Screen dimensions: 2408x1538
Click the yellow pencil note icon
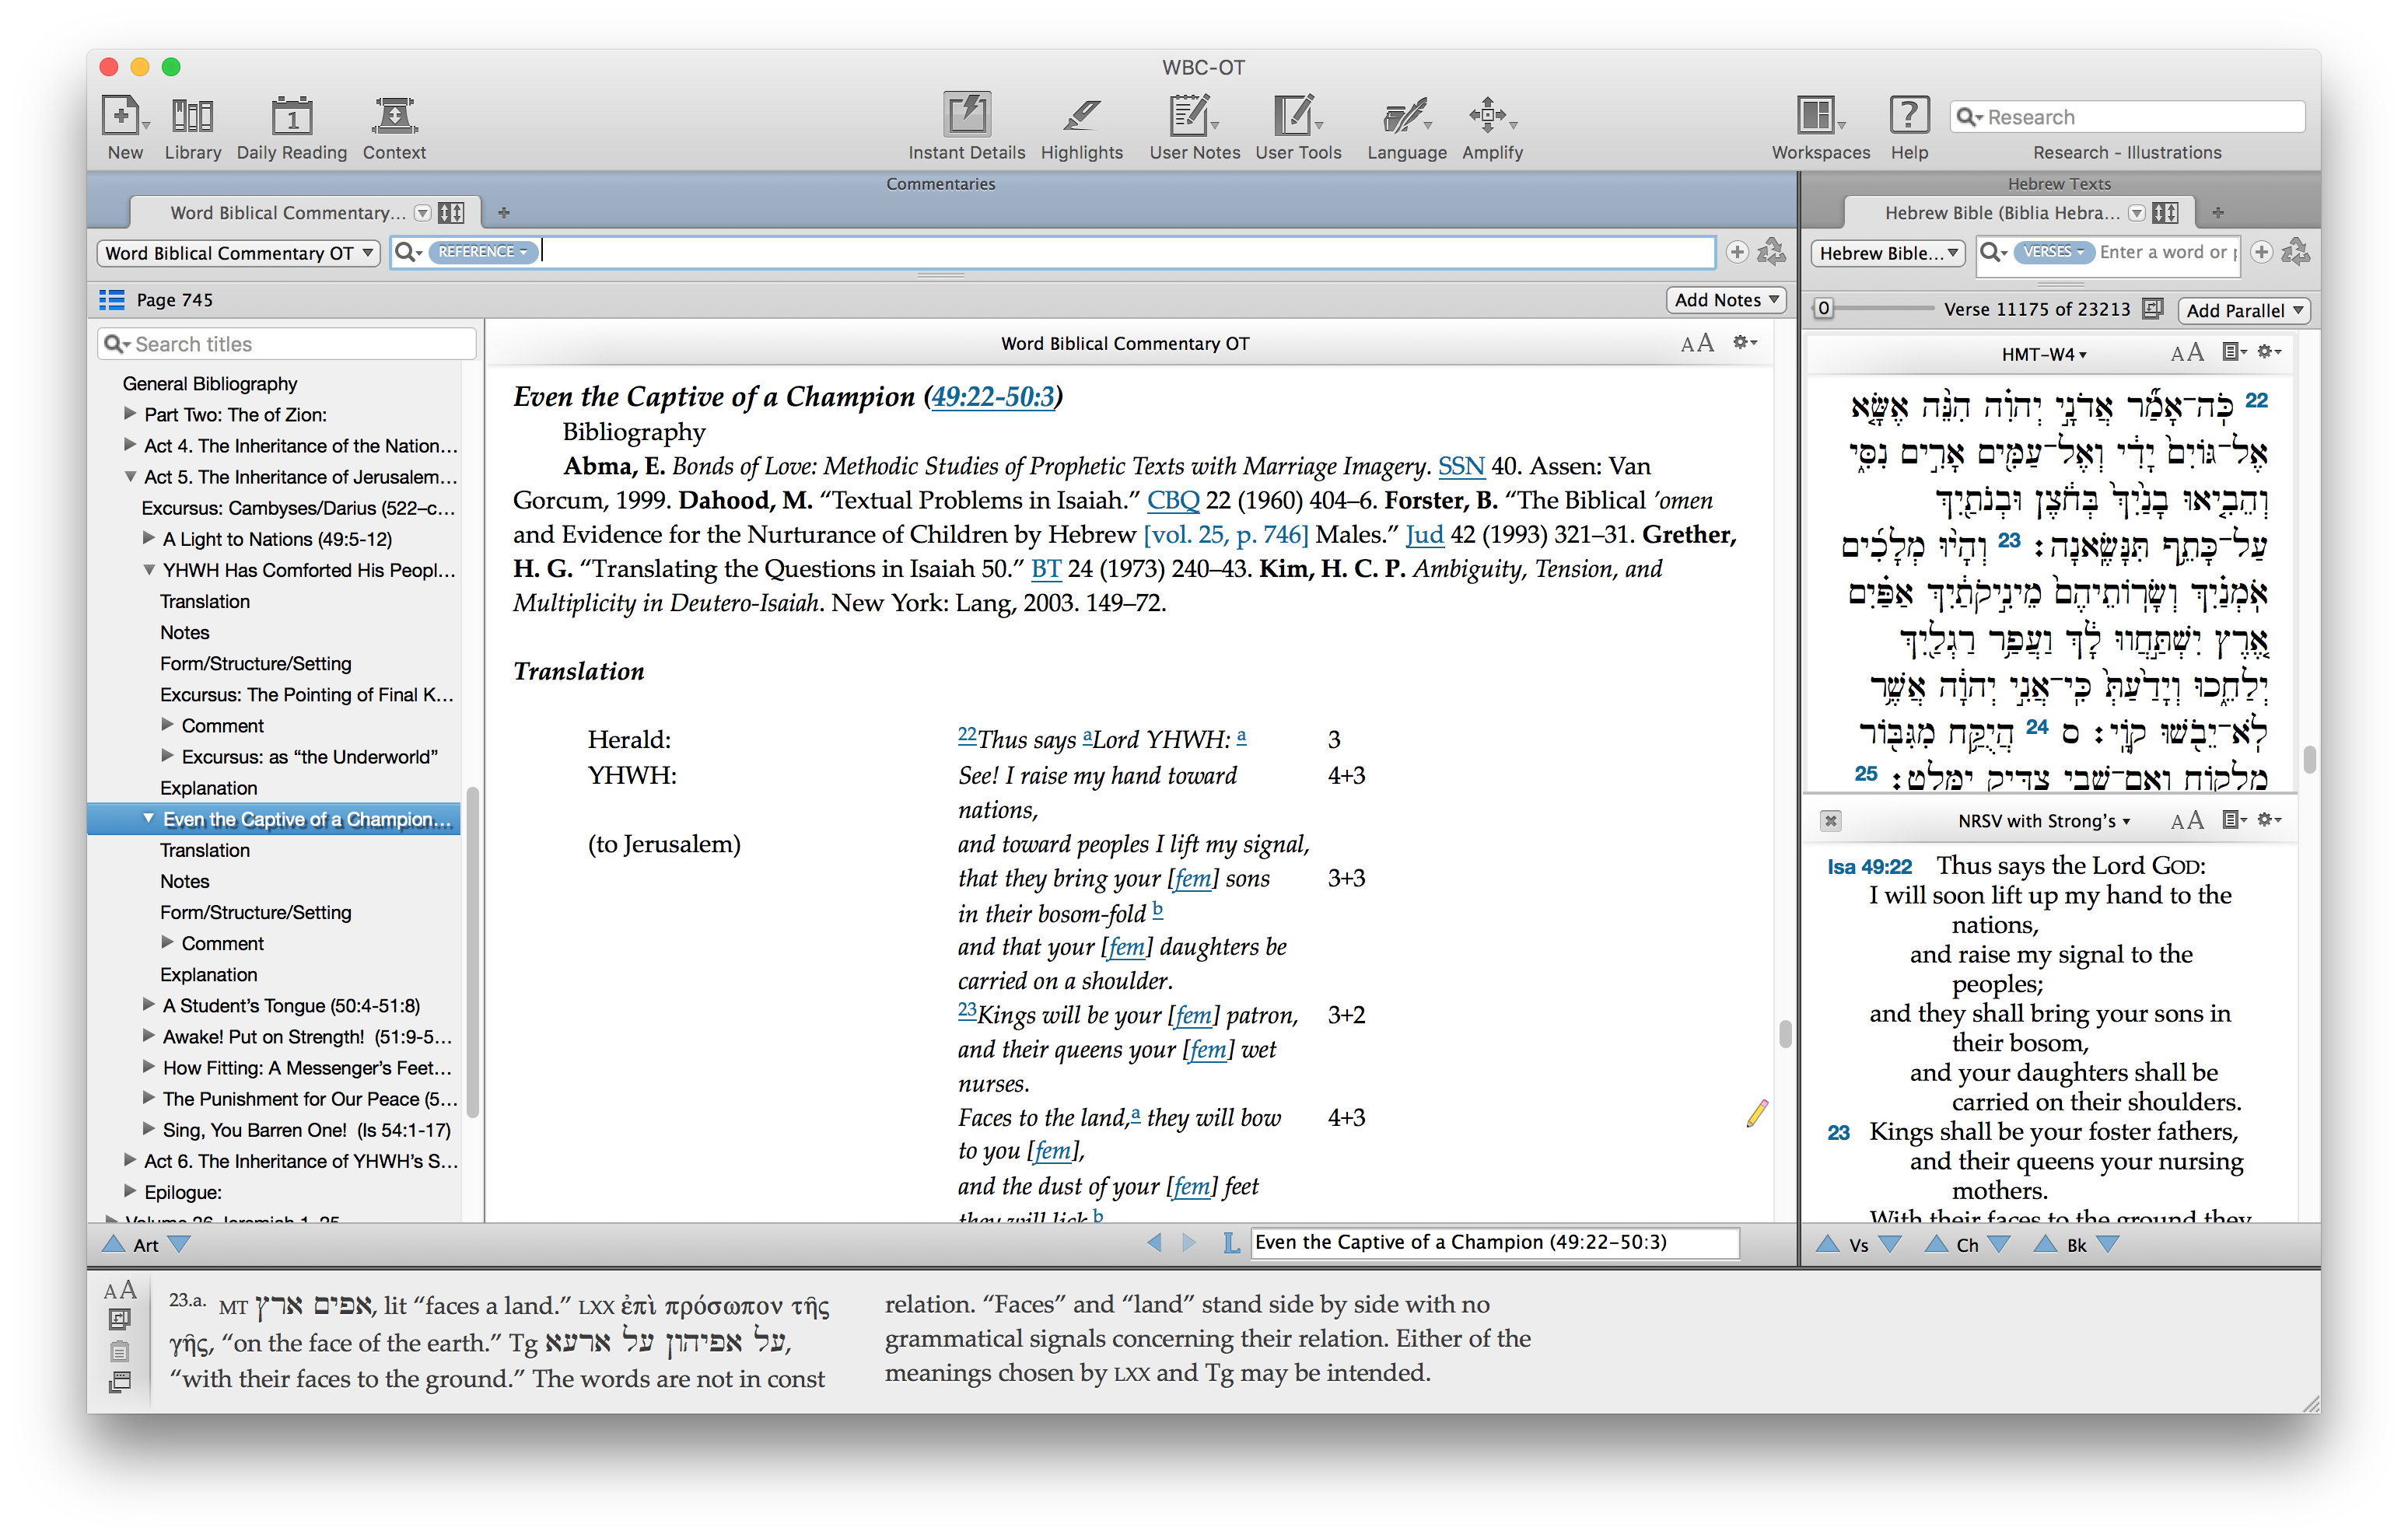1757,1113
